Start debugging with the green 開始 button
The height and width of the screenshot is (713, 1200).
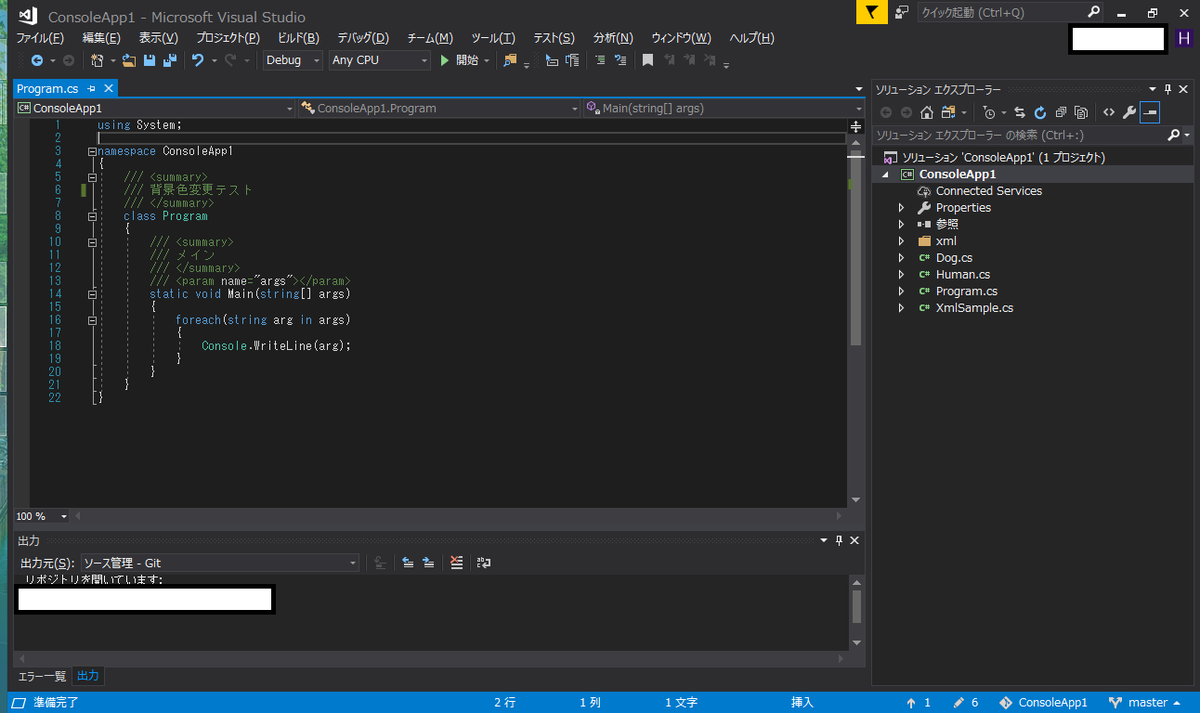click(460, 60)
